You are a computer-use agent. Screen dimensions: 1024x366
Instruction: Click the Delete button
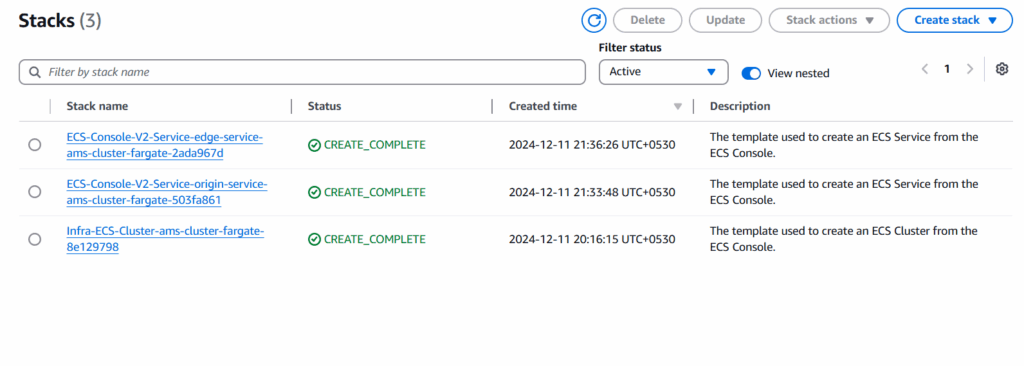coord(647,20)
